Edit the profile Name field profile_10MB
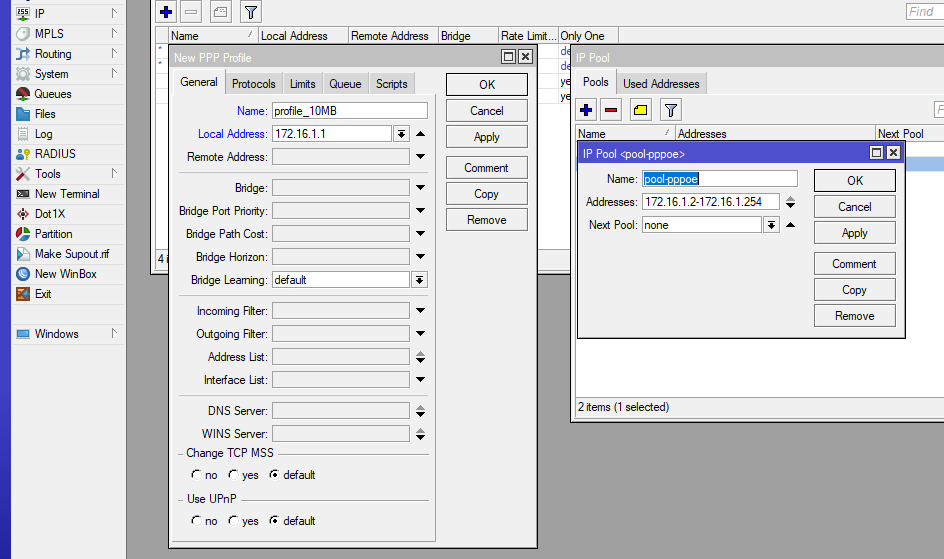The width and height of the screenshot is (944, 559). (x=350, y=111)
